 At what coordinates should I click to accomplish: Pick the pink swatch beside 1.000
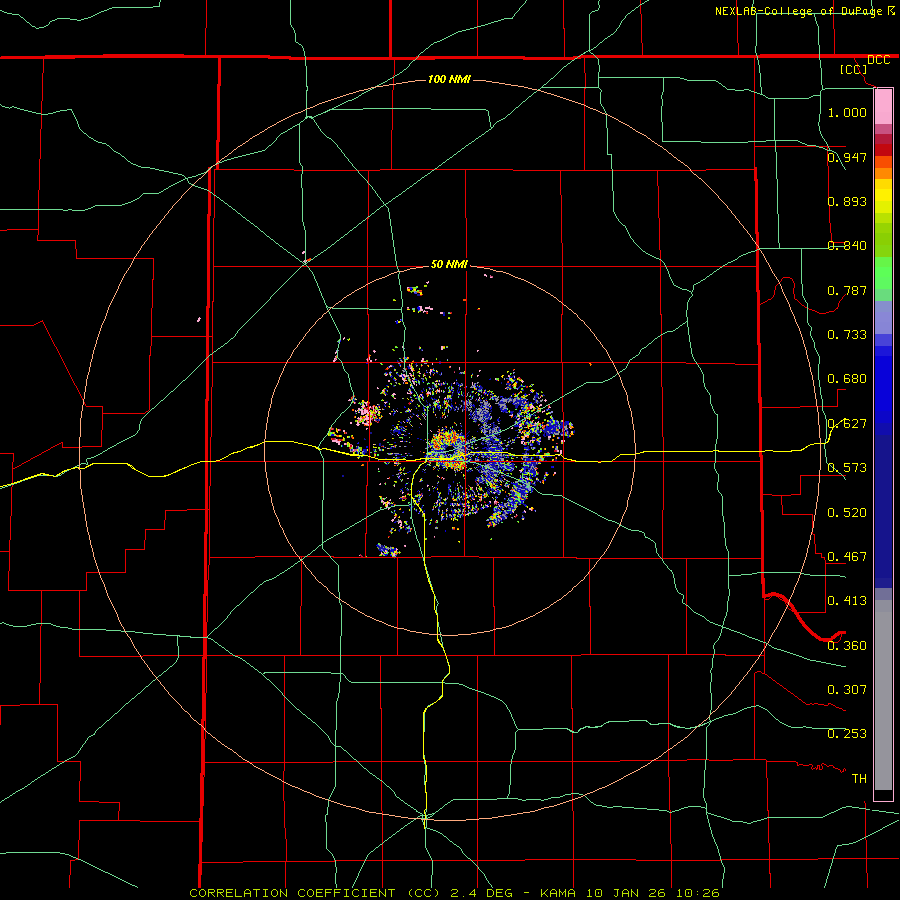click(883, 107)
